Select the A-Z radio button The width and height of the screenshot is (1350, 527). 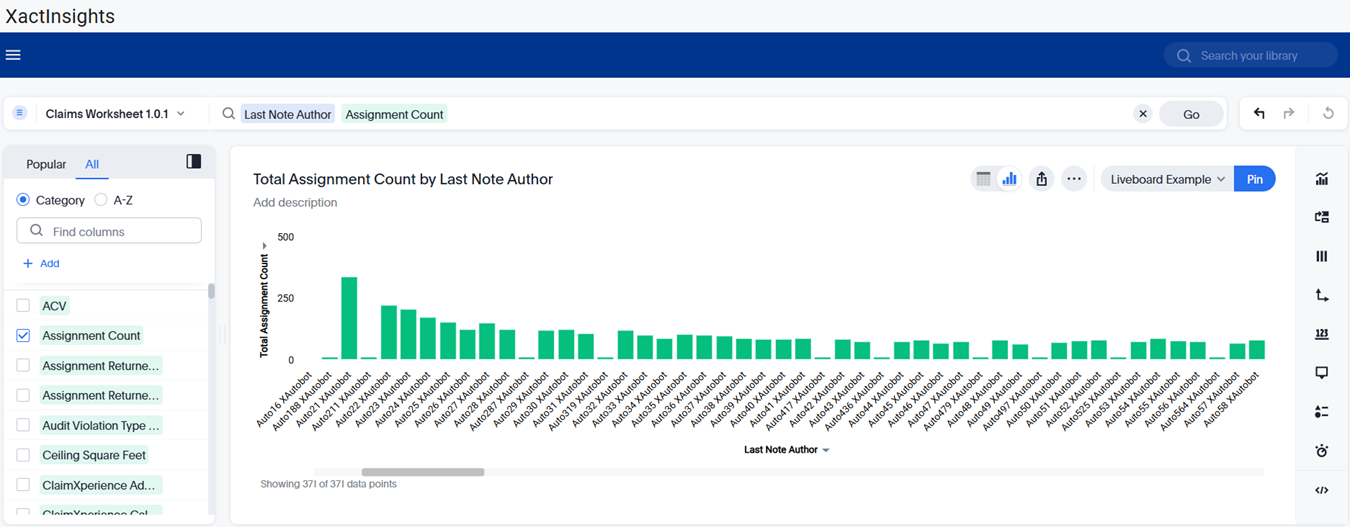point(101,200)
